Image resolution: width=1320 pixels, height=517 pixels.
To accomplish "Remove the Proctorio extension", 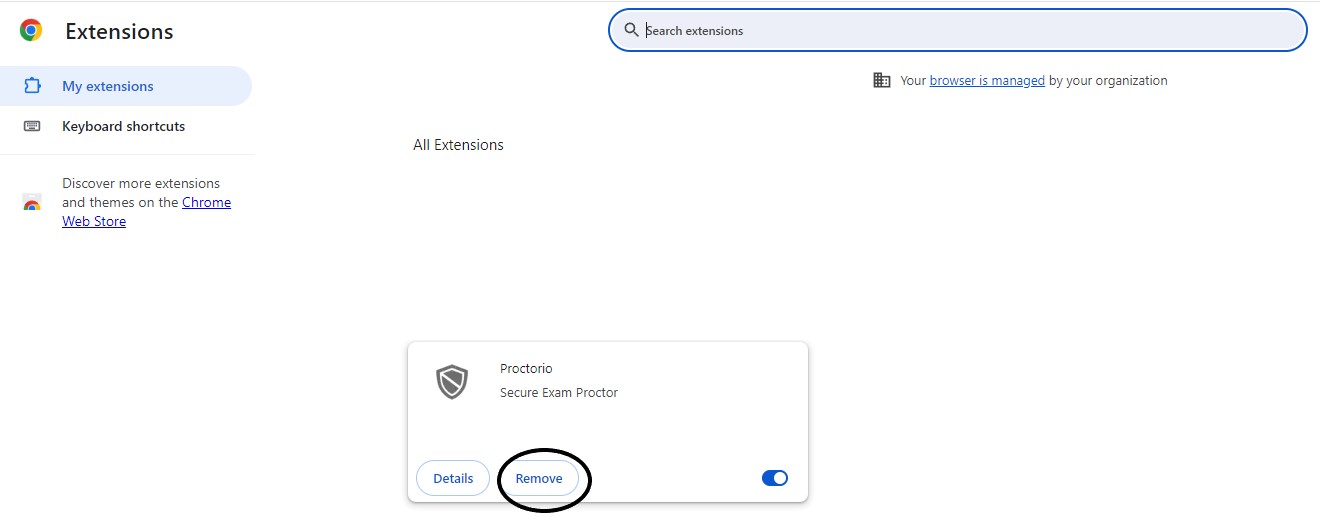I will 539,478.
